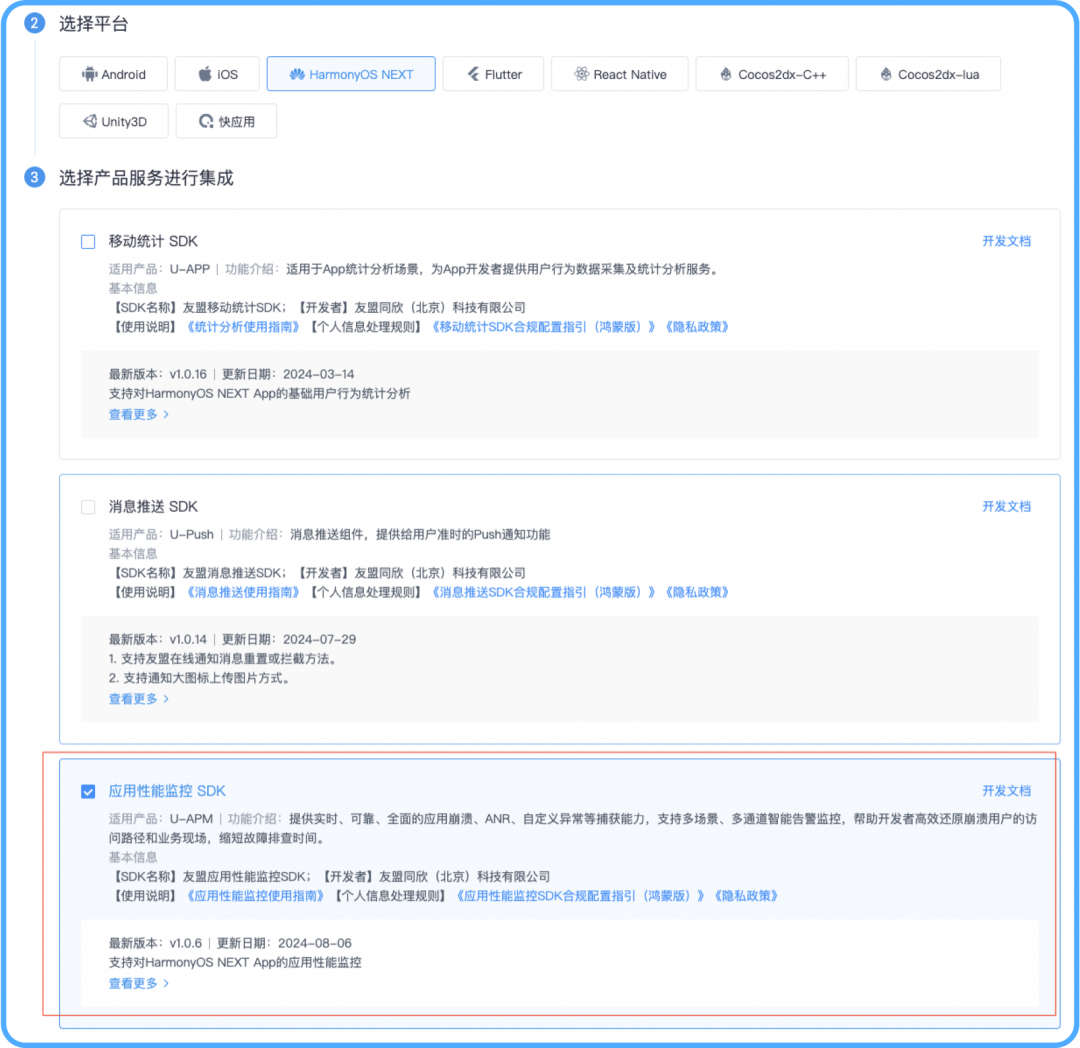Screen dimensions: 1080x1048
Task: Select the Cocos2dx-lua platform
Action: (x=928, y=74)
